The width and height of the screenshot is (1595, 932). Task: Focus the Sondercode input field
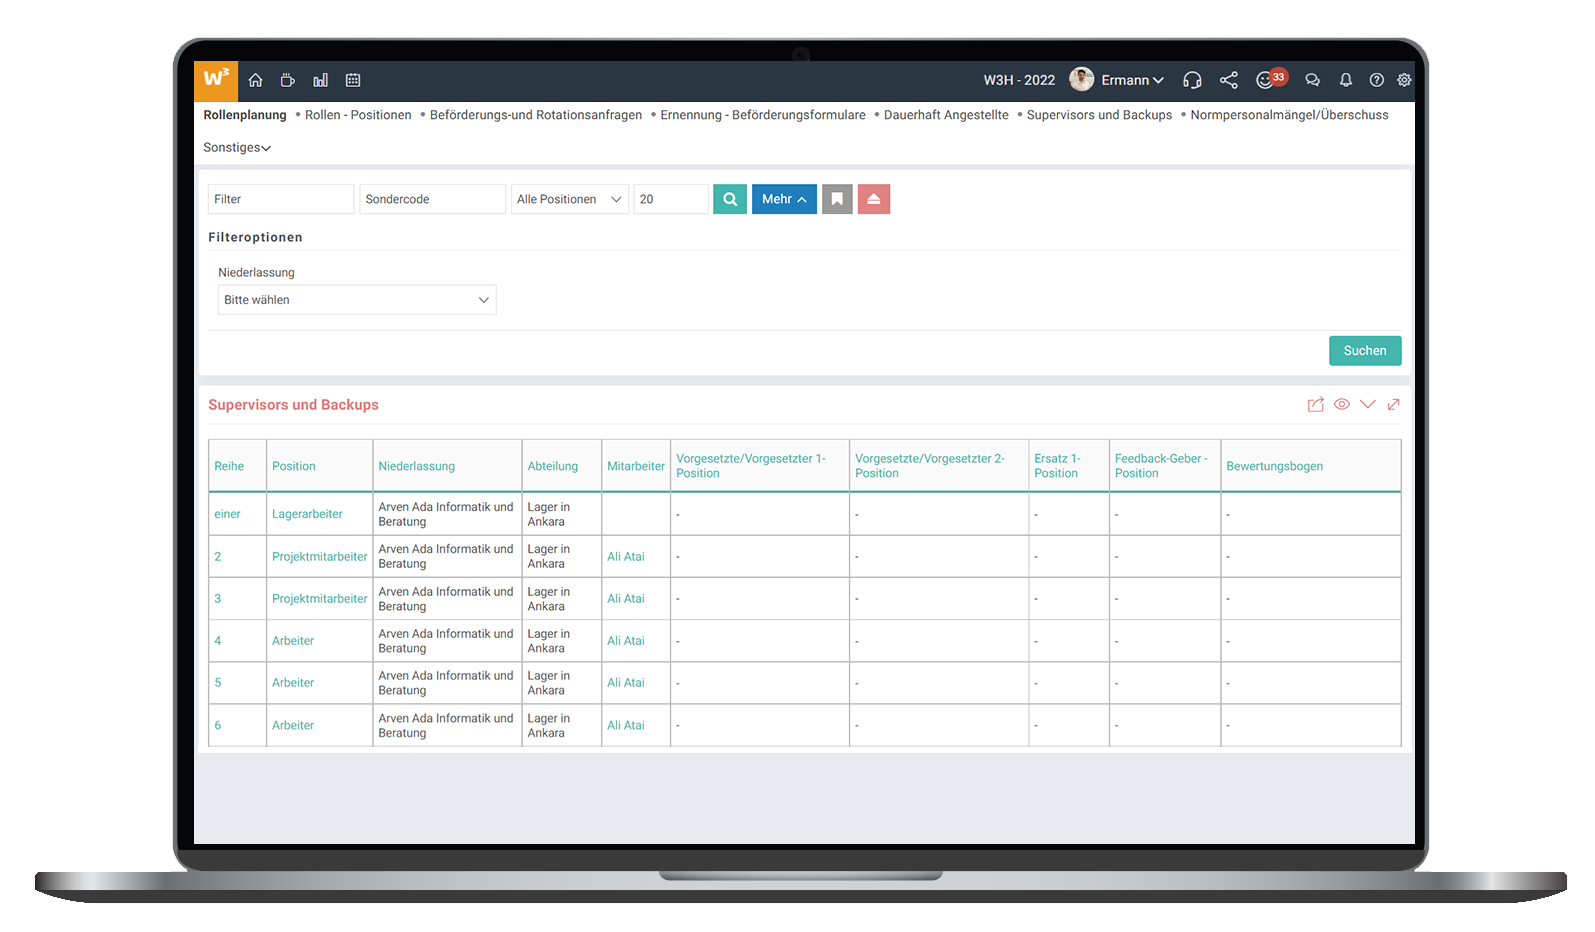pyautogui.click(x=433, y=199)
